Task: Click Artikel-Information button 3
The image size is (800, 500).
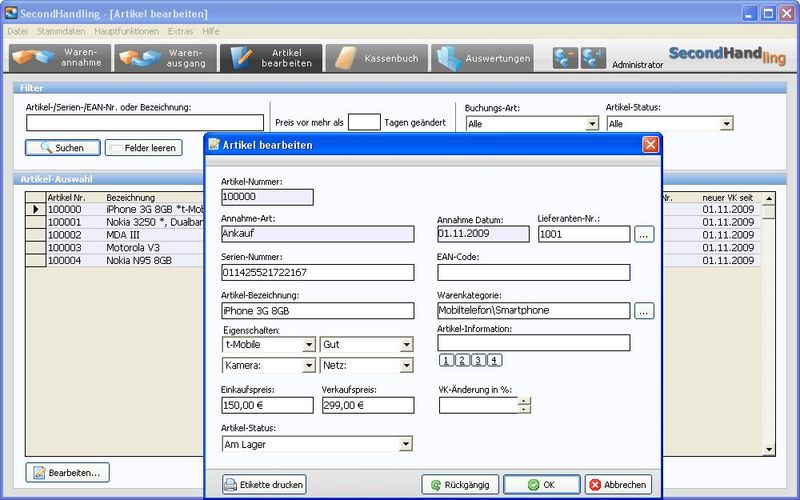Action: pyautogui.click(x=478, y=360)
